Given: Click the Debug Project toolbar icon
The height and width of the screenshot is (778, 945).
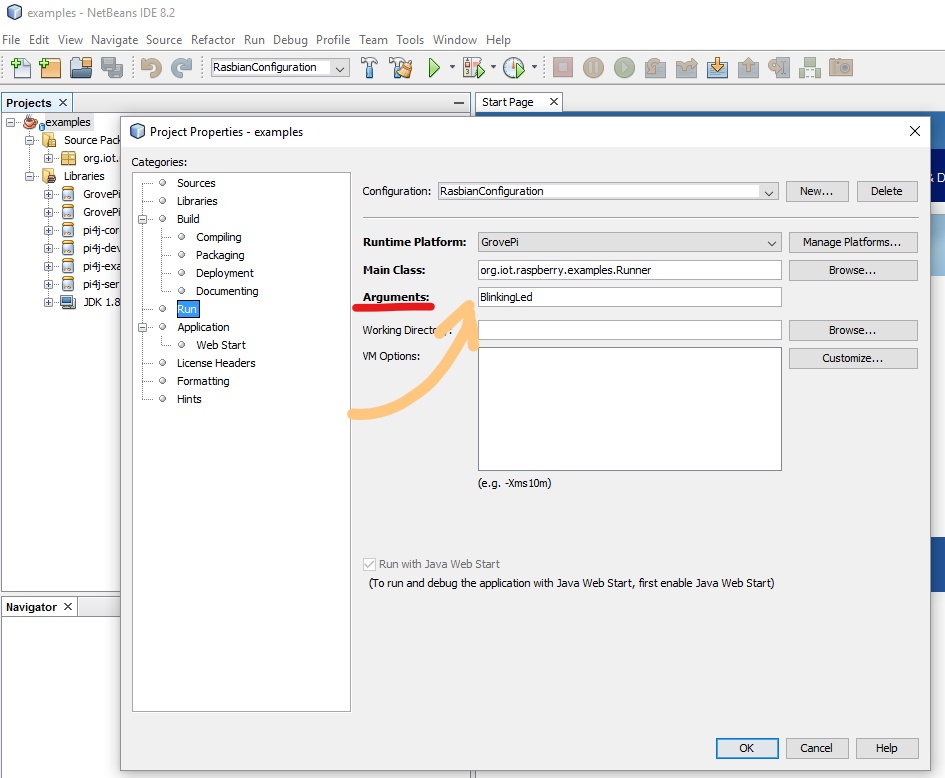Looking at the screenshot, I should pos(474,67).
